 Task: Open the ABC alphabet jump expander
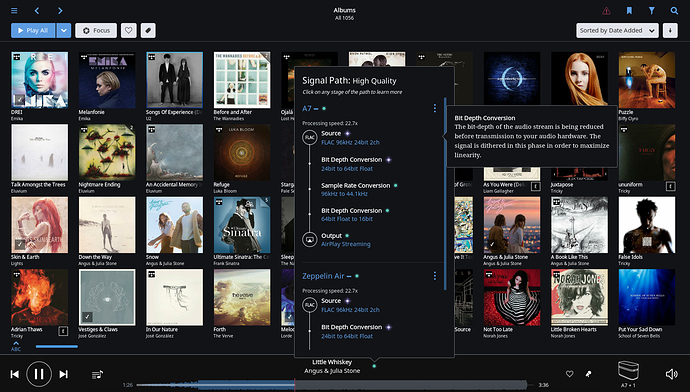coord(16,346)
